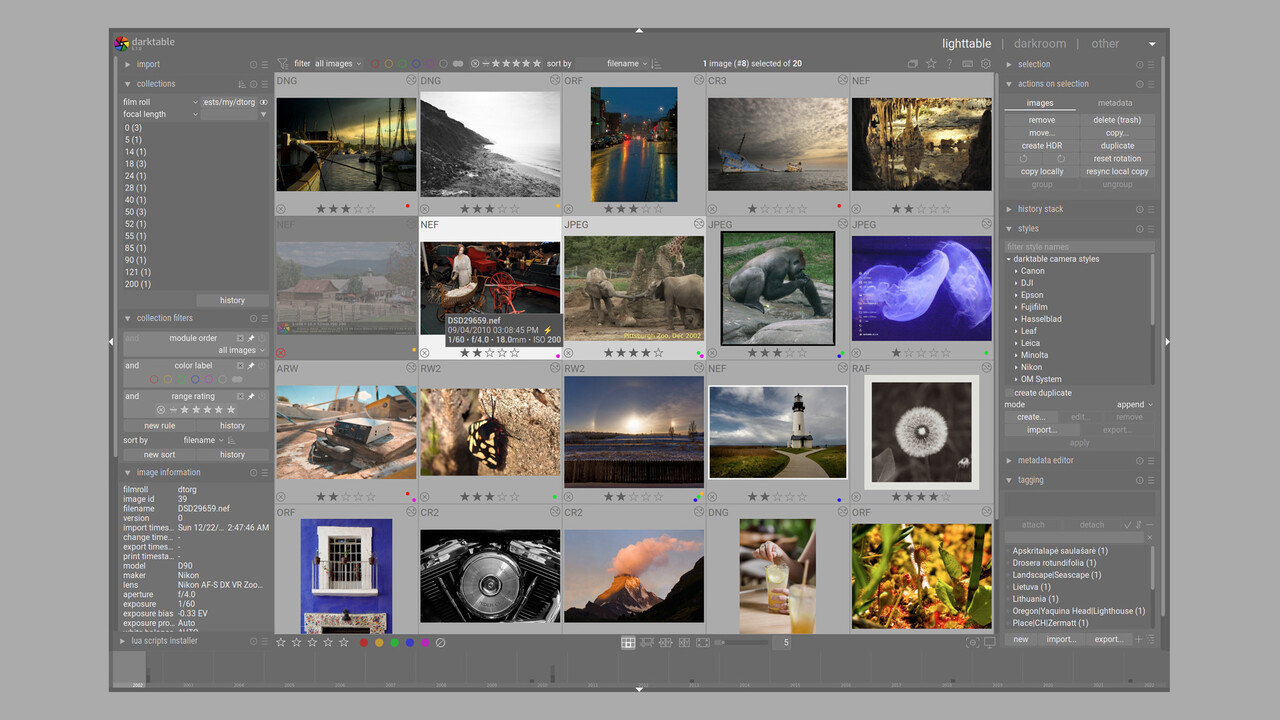Adjust the thumbnail zoom slider
The height and width of the screenshot is (720, 1280).
[x=745, y=642]
